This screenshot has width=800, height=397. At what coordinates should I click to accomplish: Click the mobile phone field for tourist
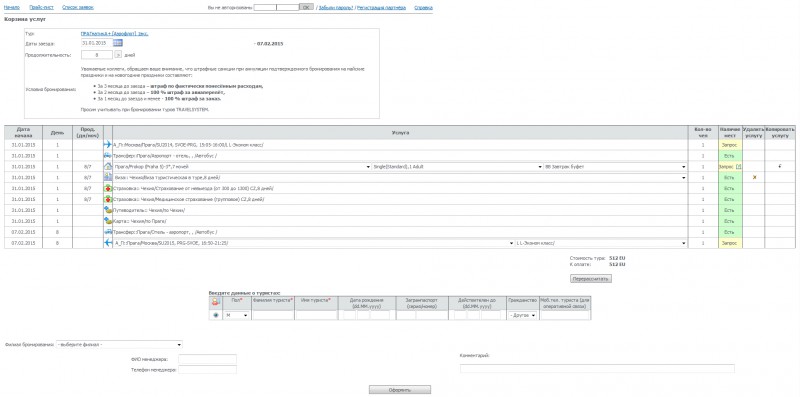pos(565,316)
